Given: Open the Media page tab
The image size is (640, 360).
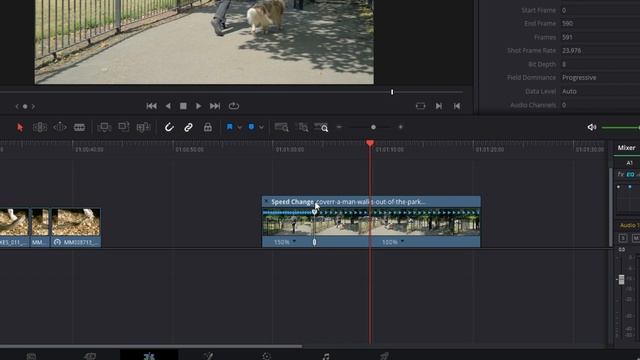Looking at the screenshot, I should 31,356.
